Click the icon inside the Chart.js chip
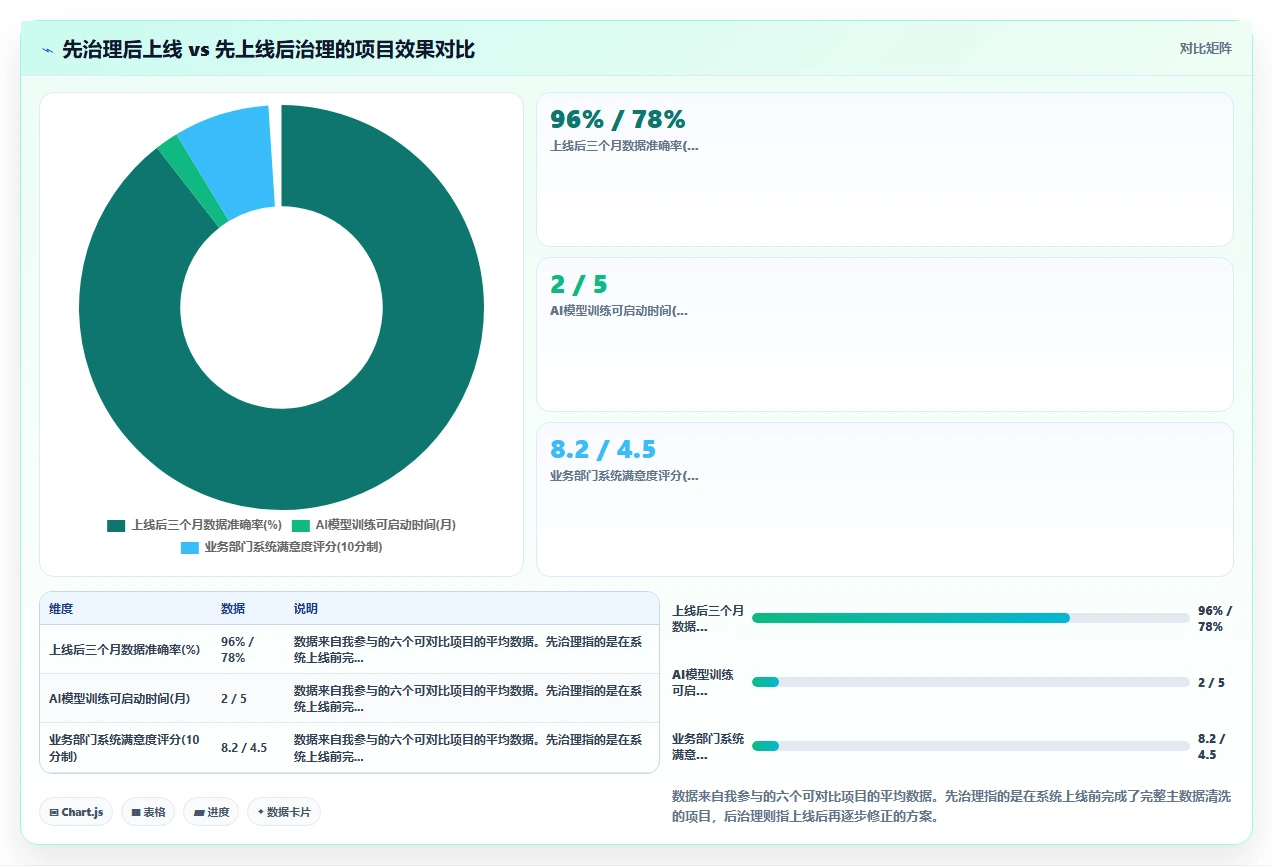Screen dimensions: 1273x866 coord(54,812)
